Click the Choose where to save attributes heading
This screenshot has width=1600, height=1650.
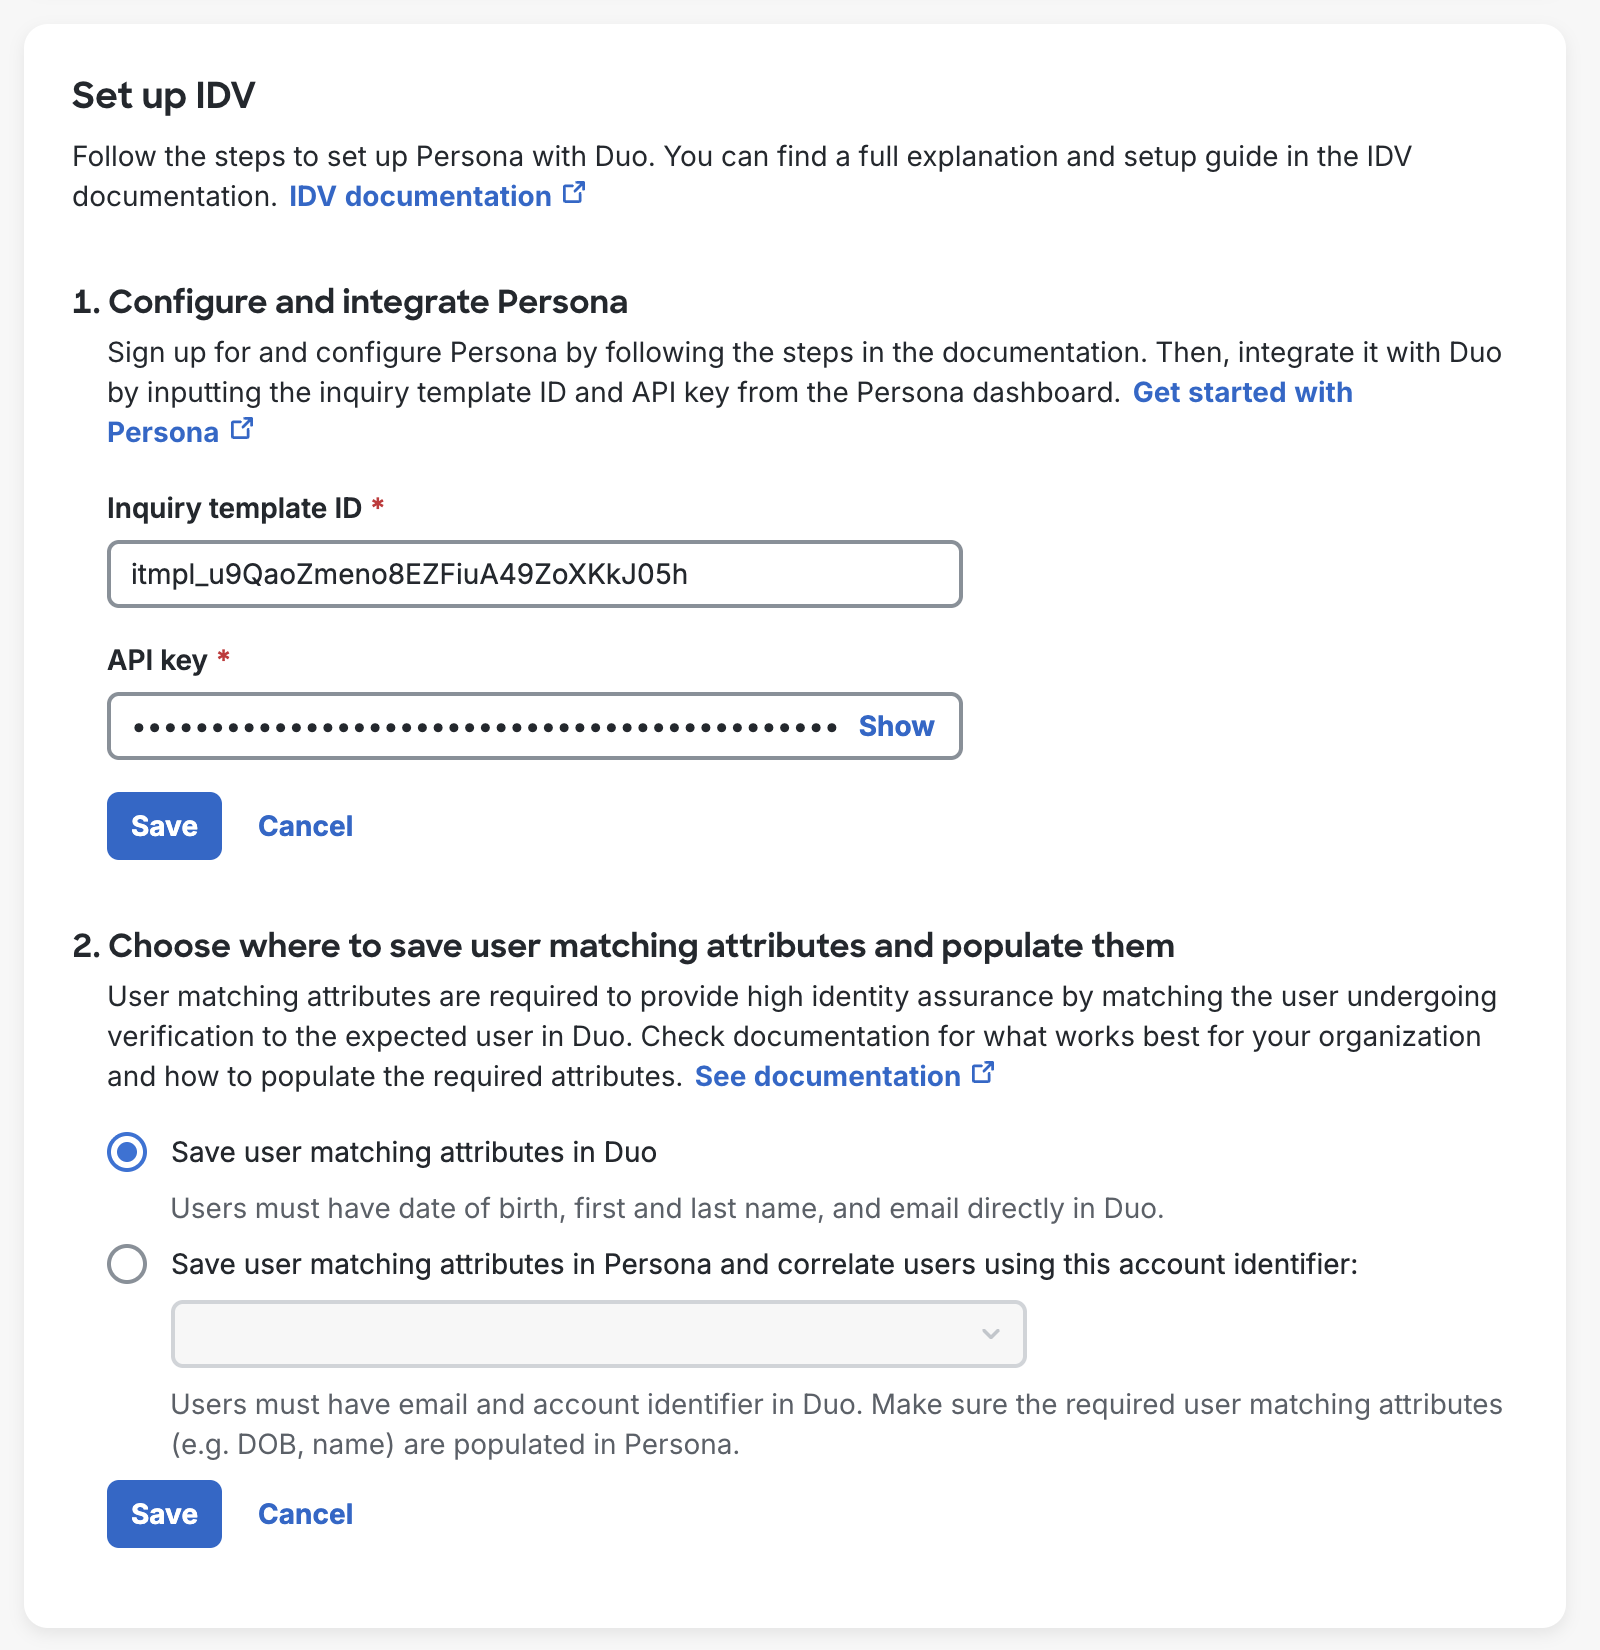tap(624, 945)
